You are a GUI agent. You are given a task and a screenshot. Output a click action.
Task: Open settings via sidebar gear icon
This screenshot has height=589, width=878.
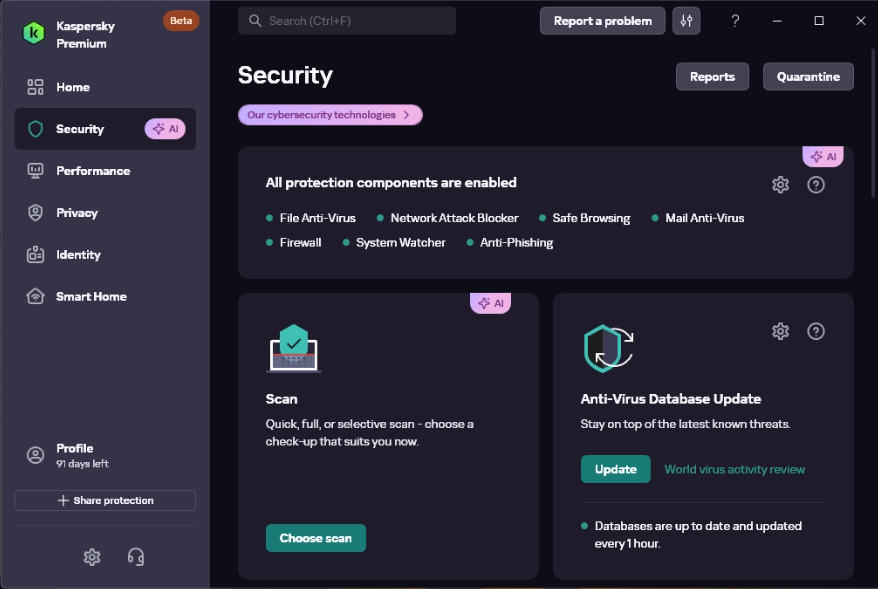click(92, 557)
